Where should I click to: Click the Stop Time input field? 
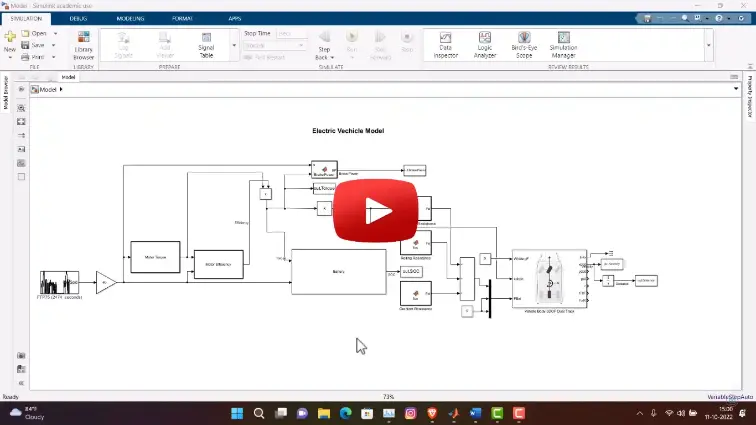click(291, 33)
